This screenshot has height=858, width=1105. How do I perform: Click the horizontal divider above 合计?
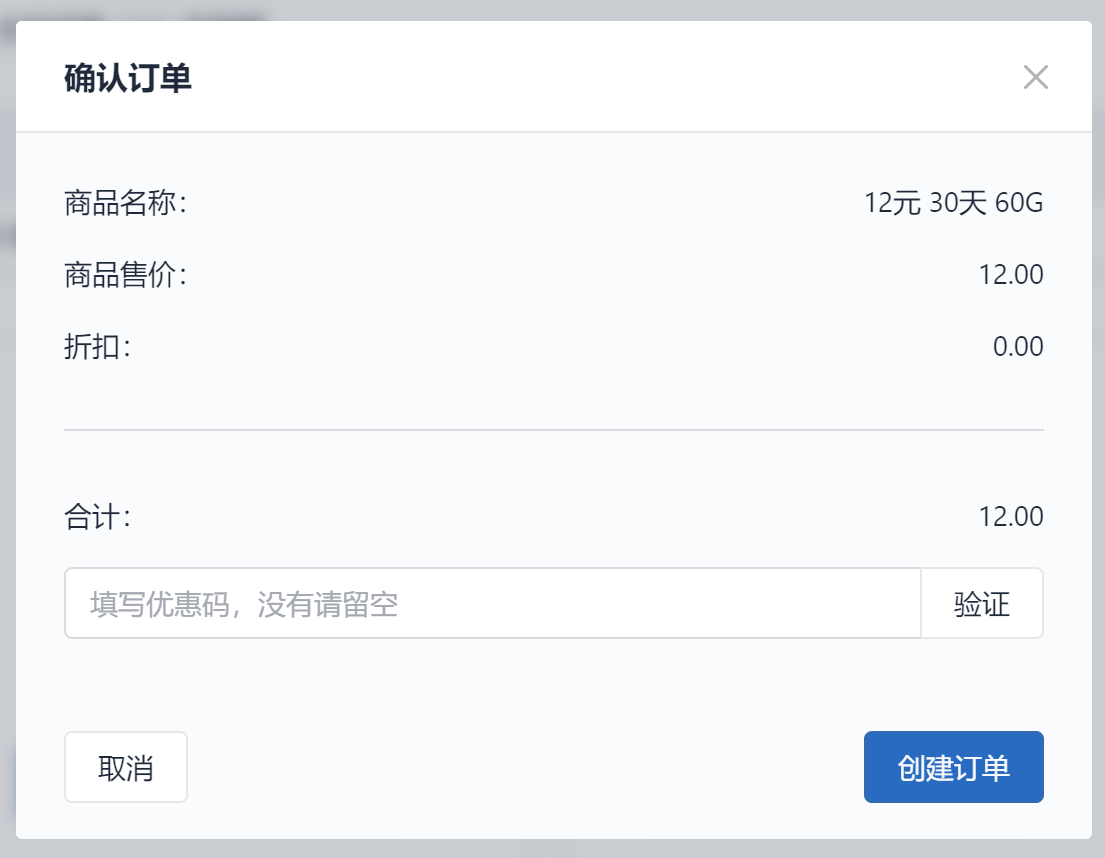pyautogui.click(x=554, y=430)
